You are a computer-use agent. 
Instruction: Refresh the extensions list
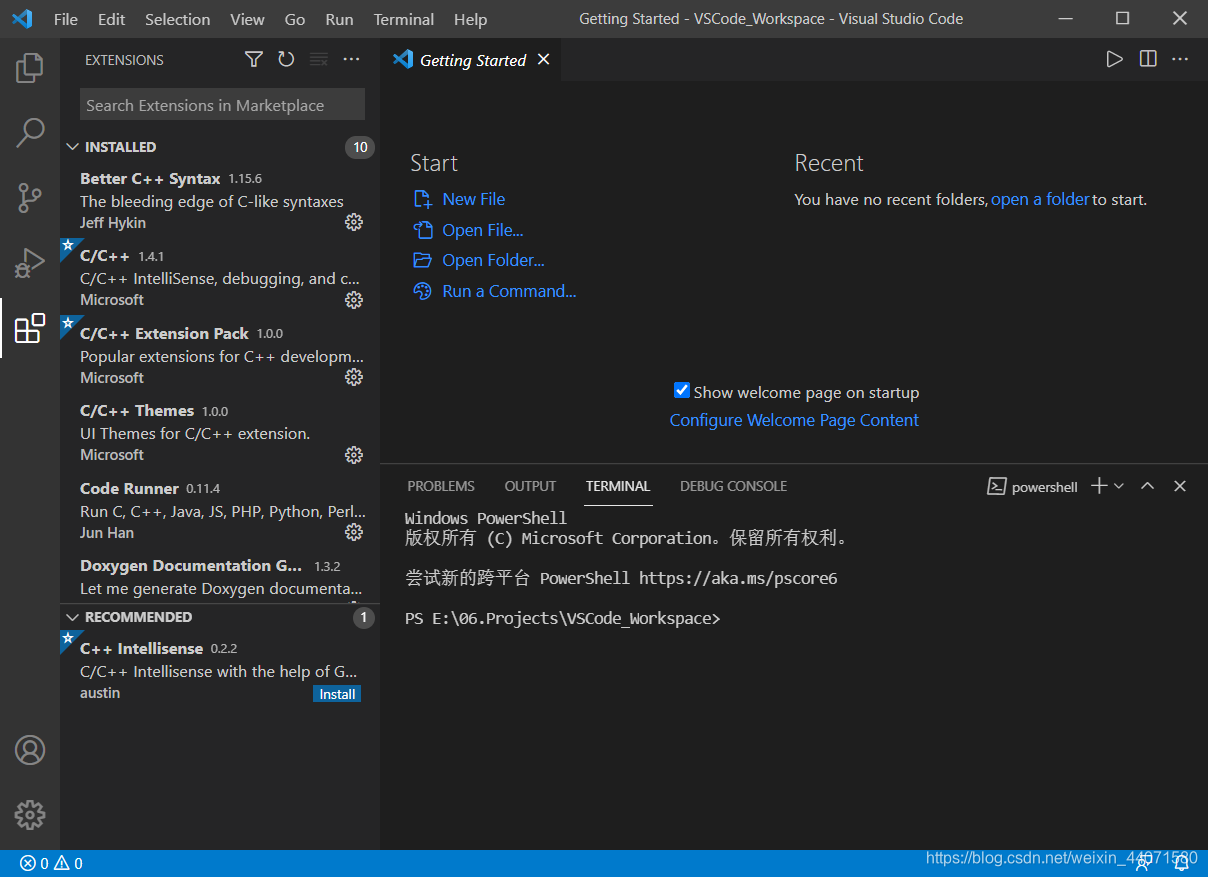point(286,60)
